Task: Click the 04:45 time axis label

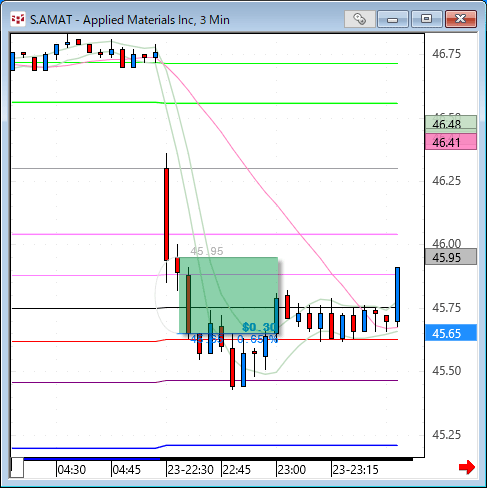Action: coord(127,470)
